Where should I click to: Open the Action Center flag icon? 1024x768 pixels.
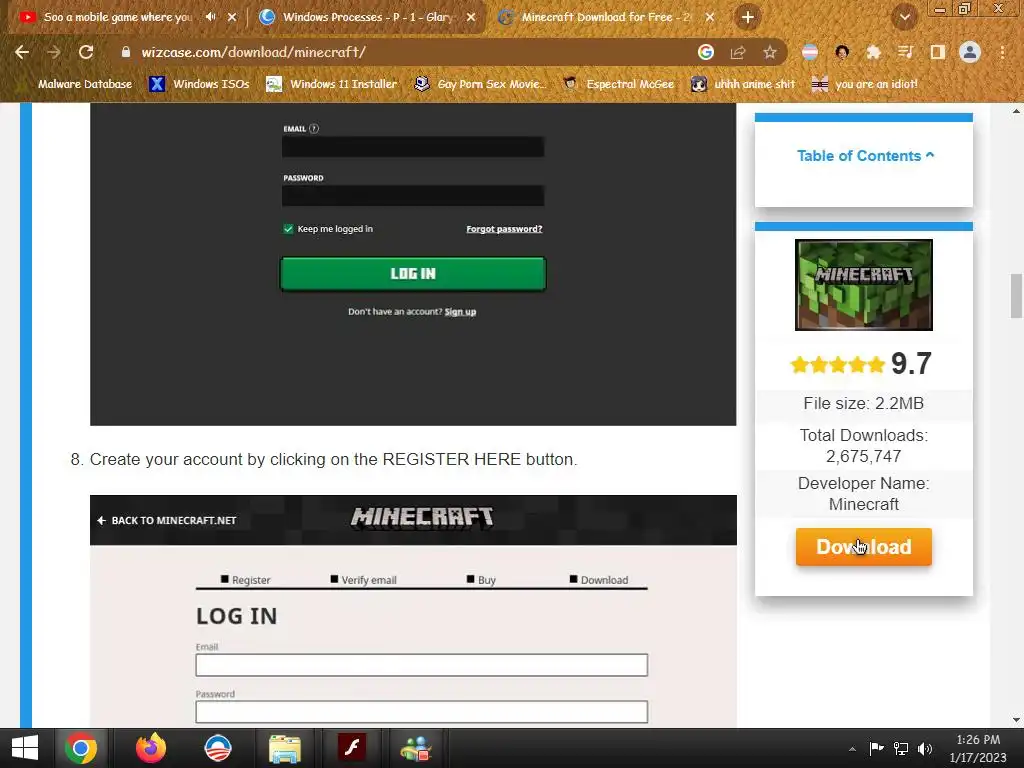tap(876, 748)
